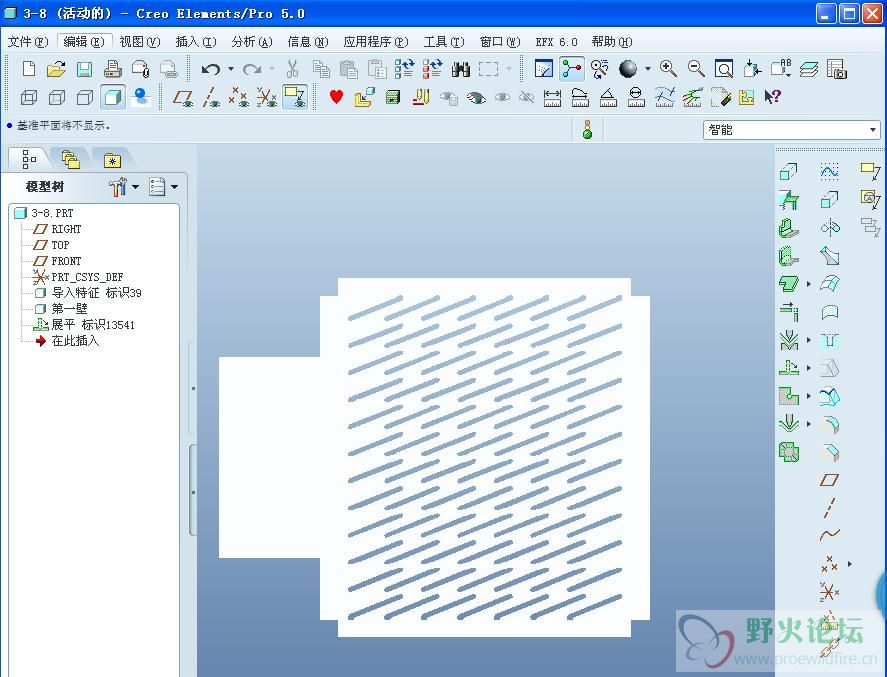Click the 在此插入 marker

tap(67, 340)
